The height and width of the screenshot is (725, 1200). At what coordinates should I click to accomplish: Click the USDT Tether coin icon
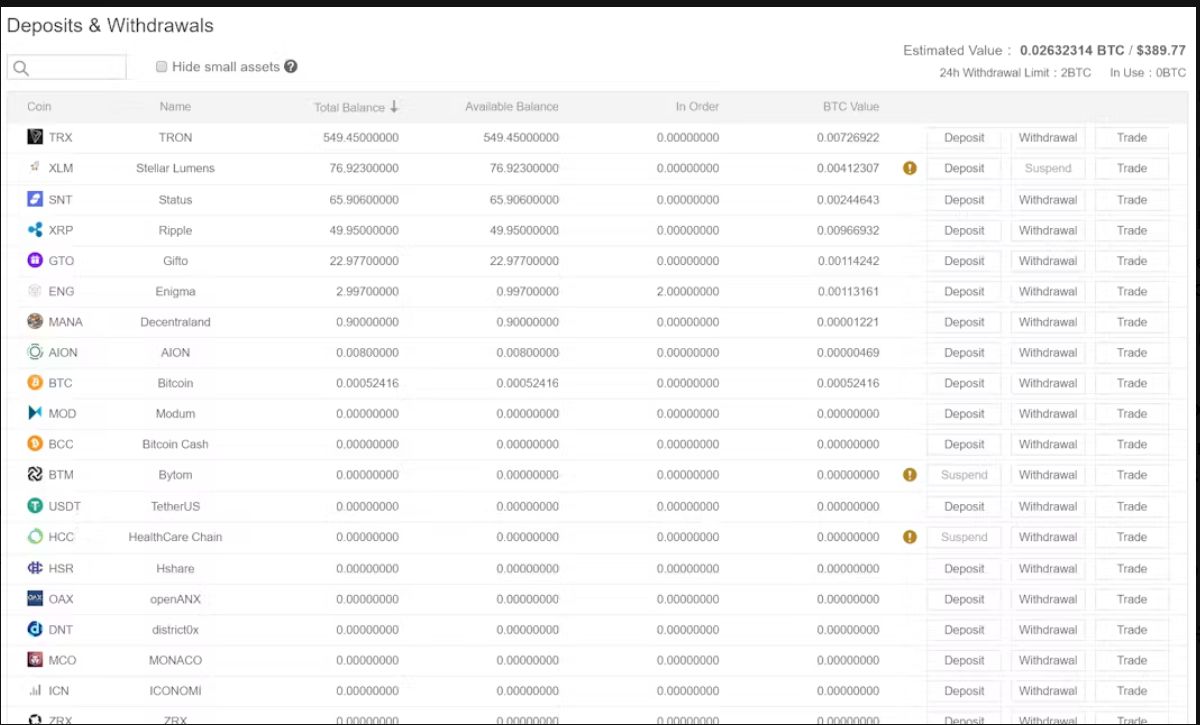35,506
